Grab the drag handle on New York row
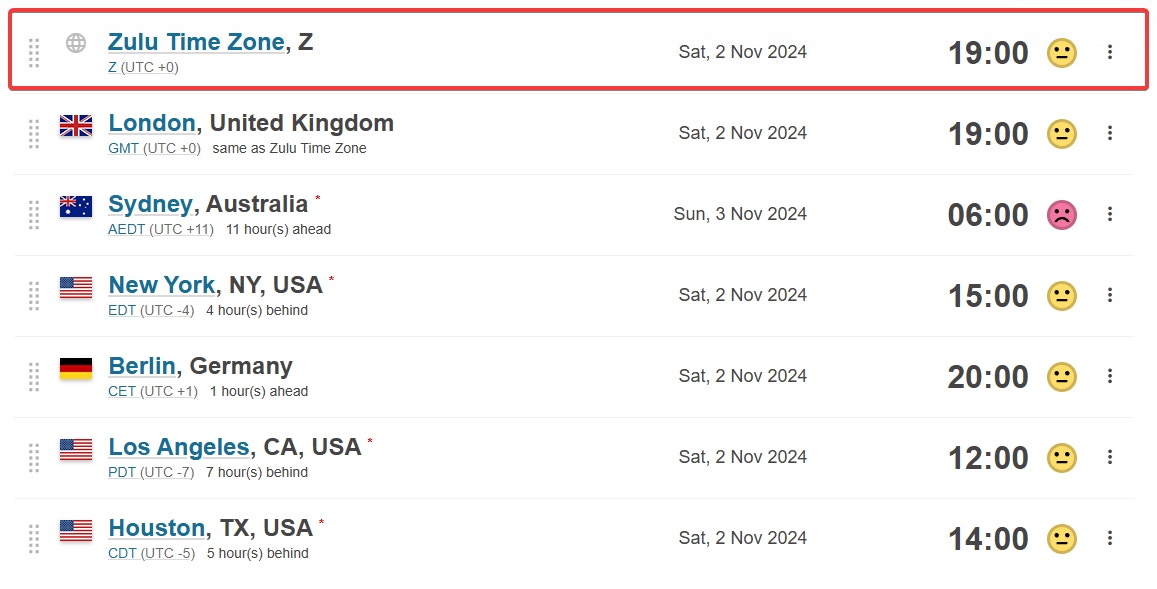Image resolution: width=1157 pixels, height=589 pixels. [34, 295]
